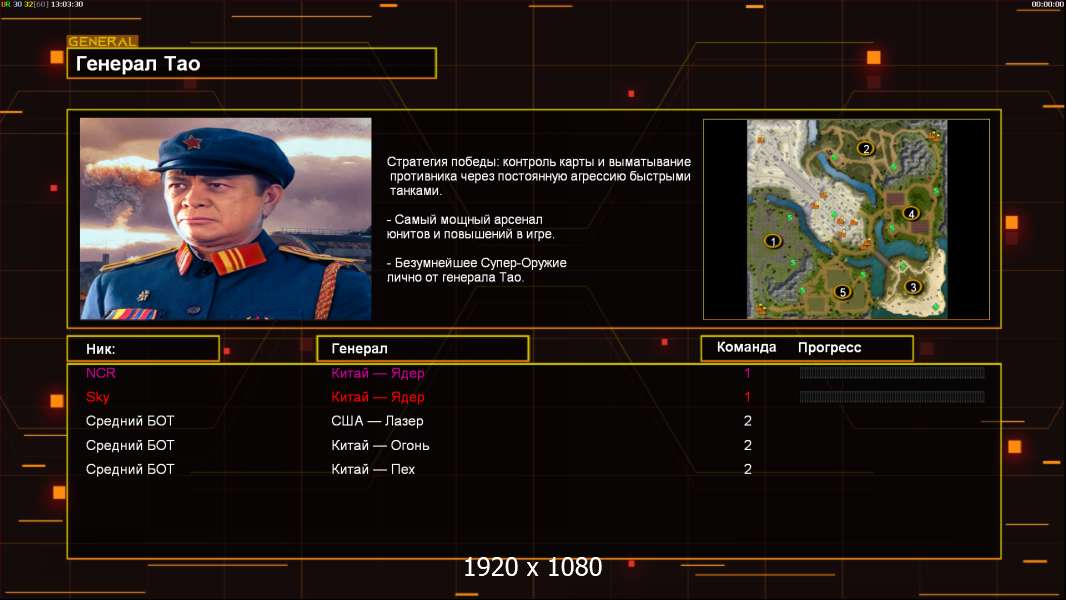This screenshot has width=1066, height=600.
Task: Click start position marker 4 on map
Action: [911, 213]
